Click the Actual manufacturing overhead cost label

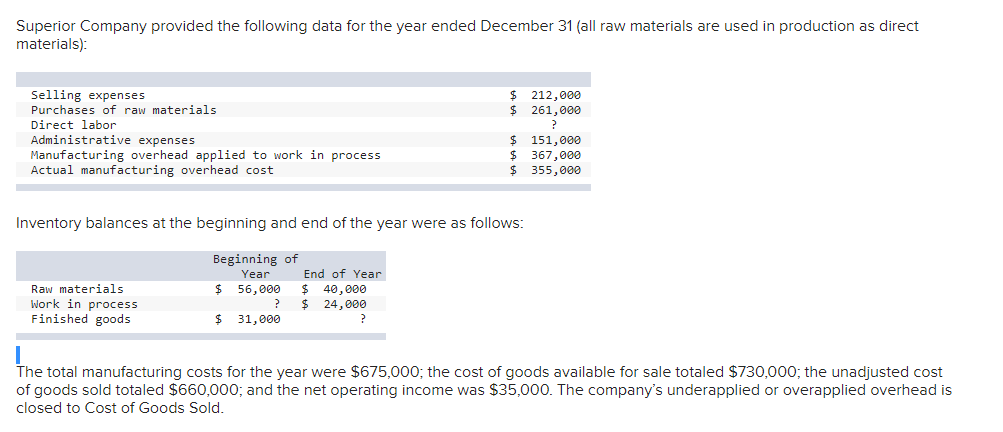click(x=152, y=170)
